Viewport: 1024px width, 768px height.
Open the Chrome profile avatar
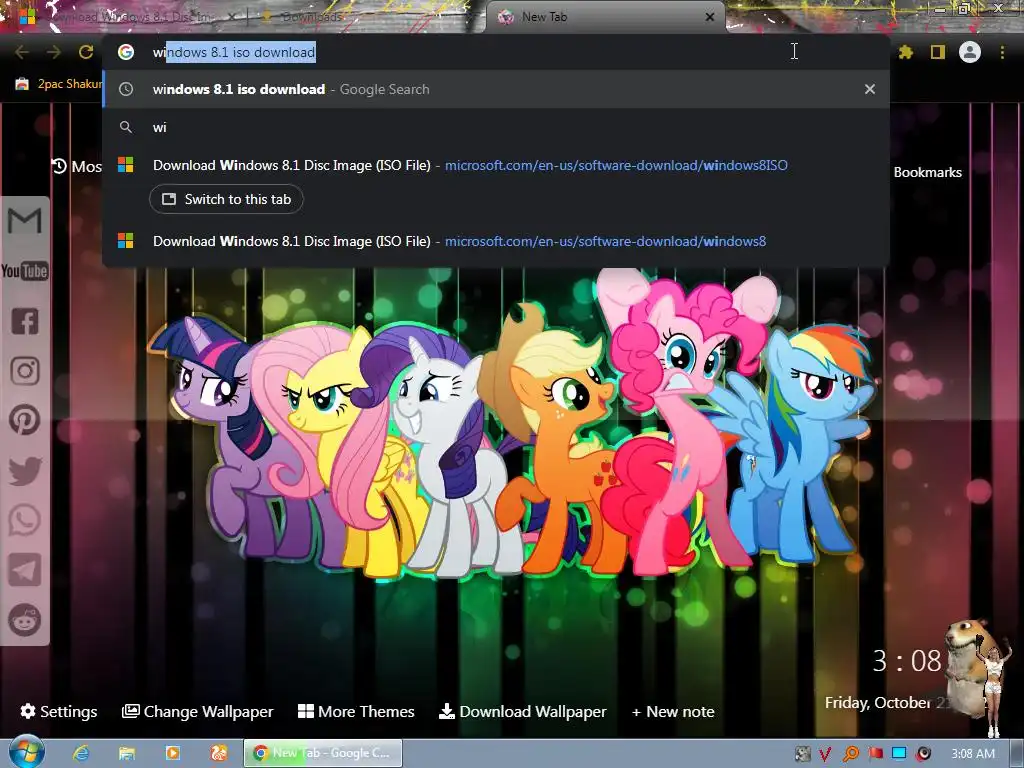click(x=970, y=52)
